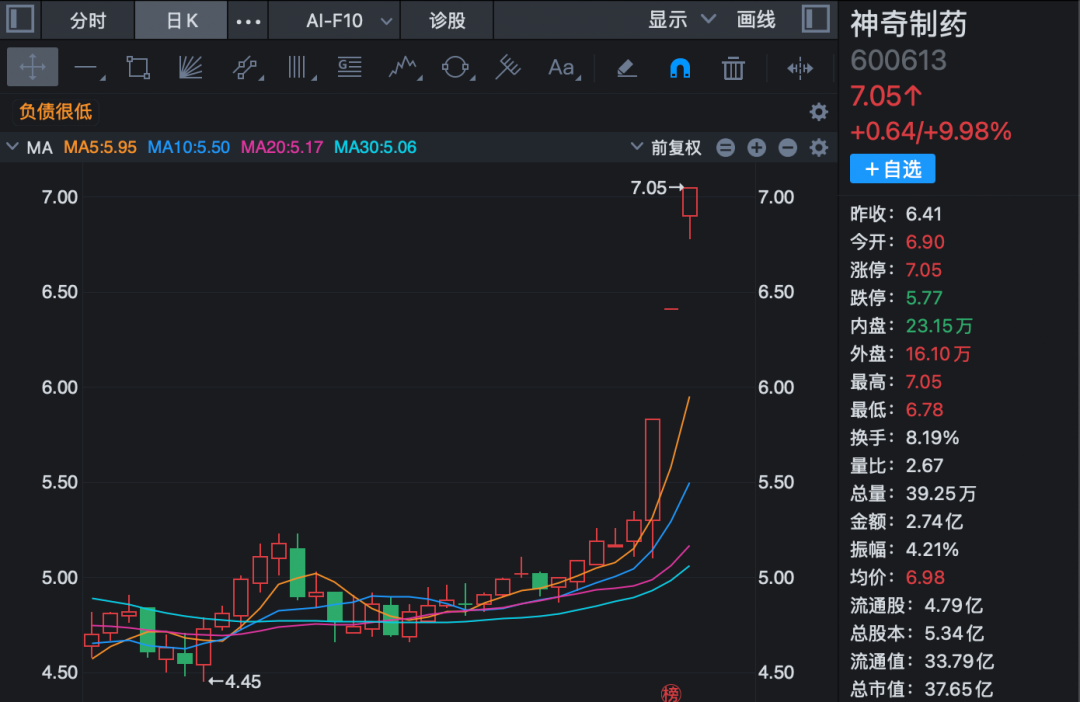Viewport: 1080px width, 702px height.
Task: Switch to the 分时 tab
Action: 87,20
